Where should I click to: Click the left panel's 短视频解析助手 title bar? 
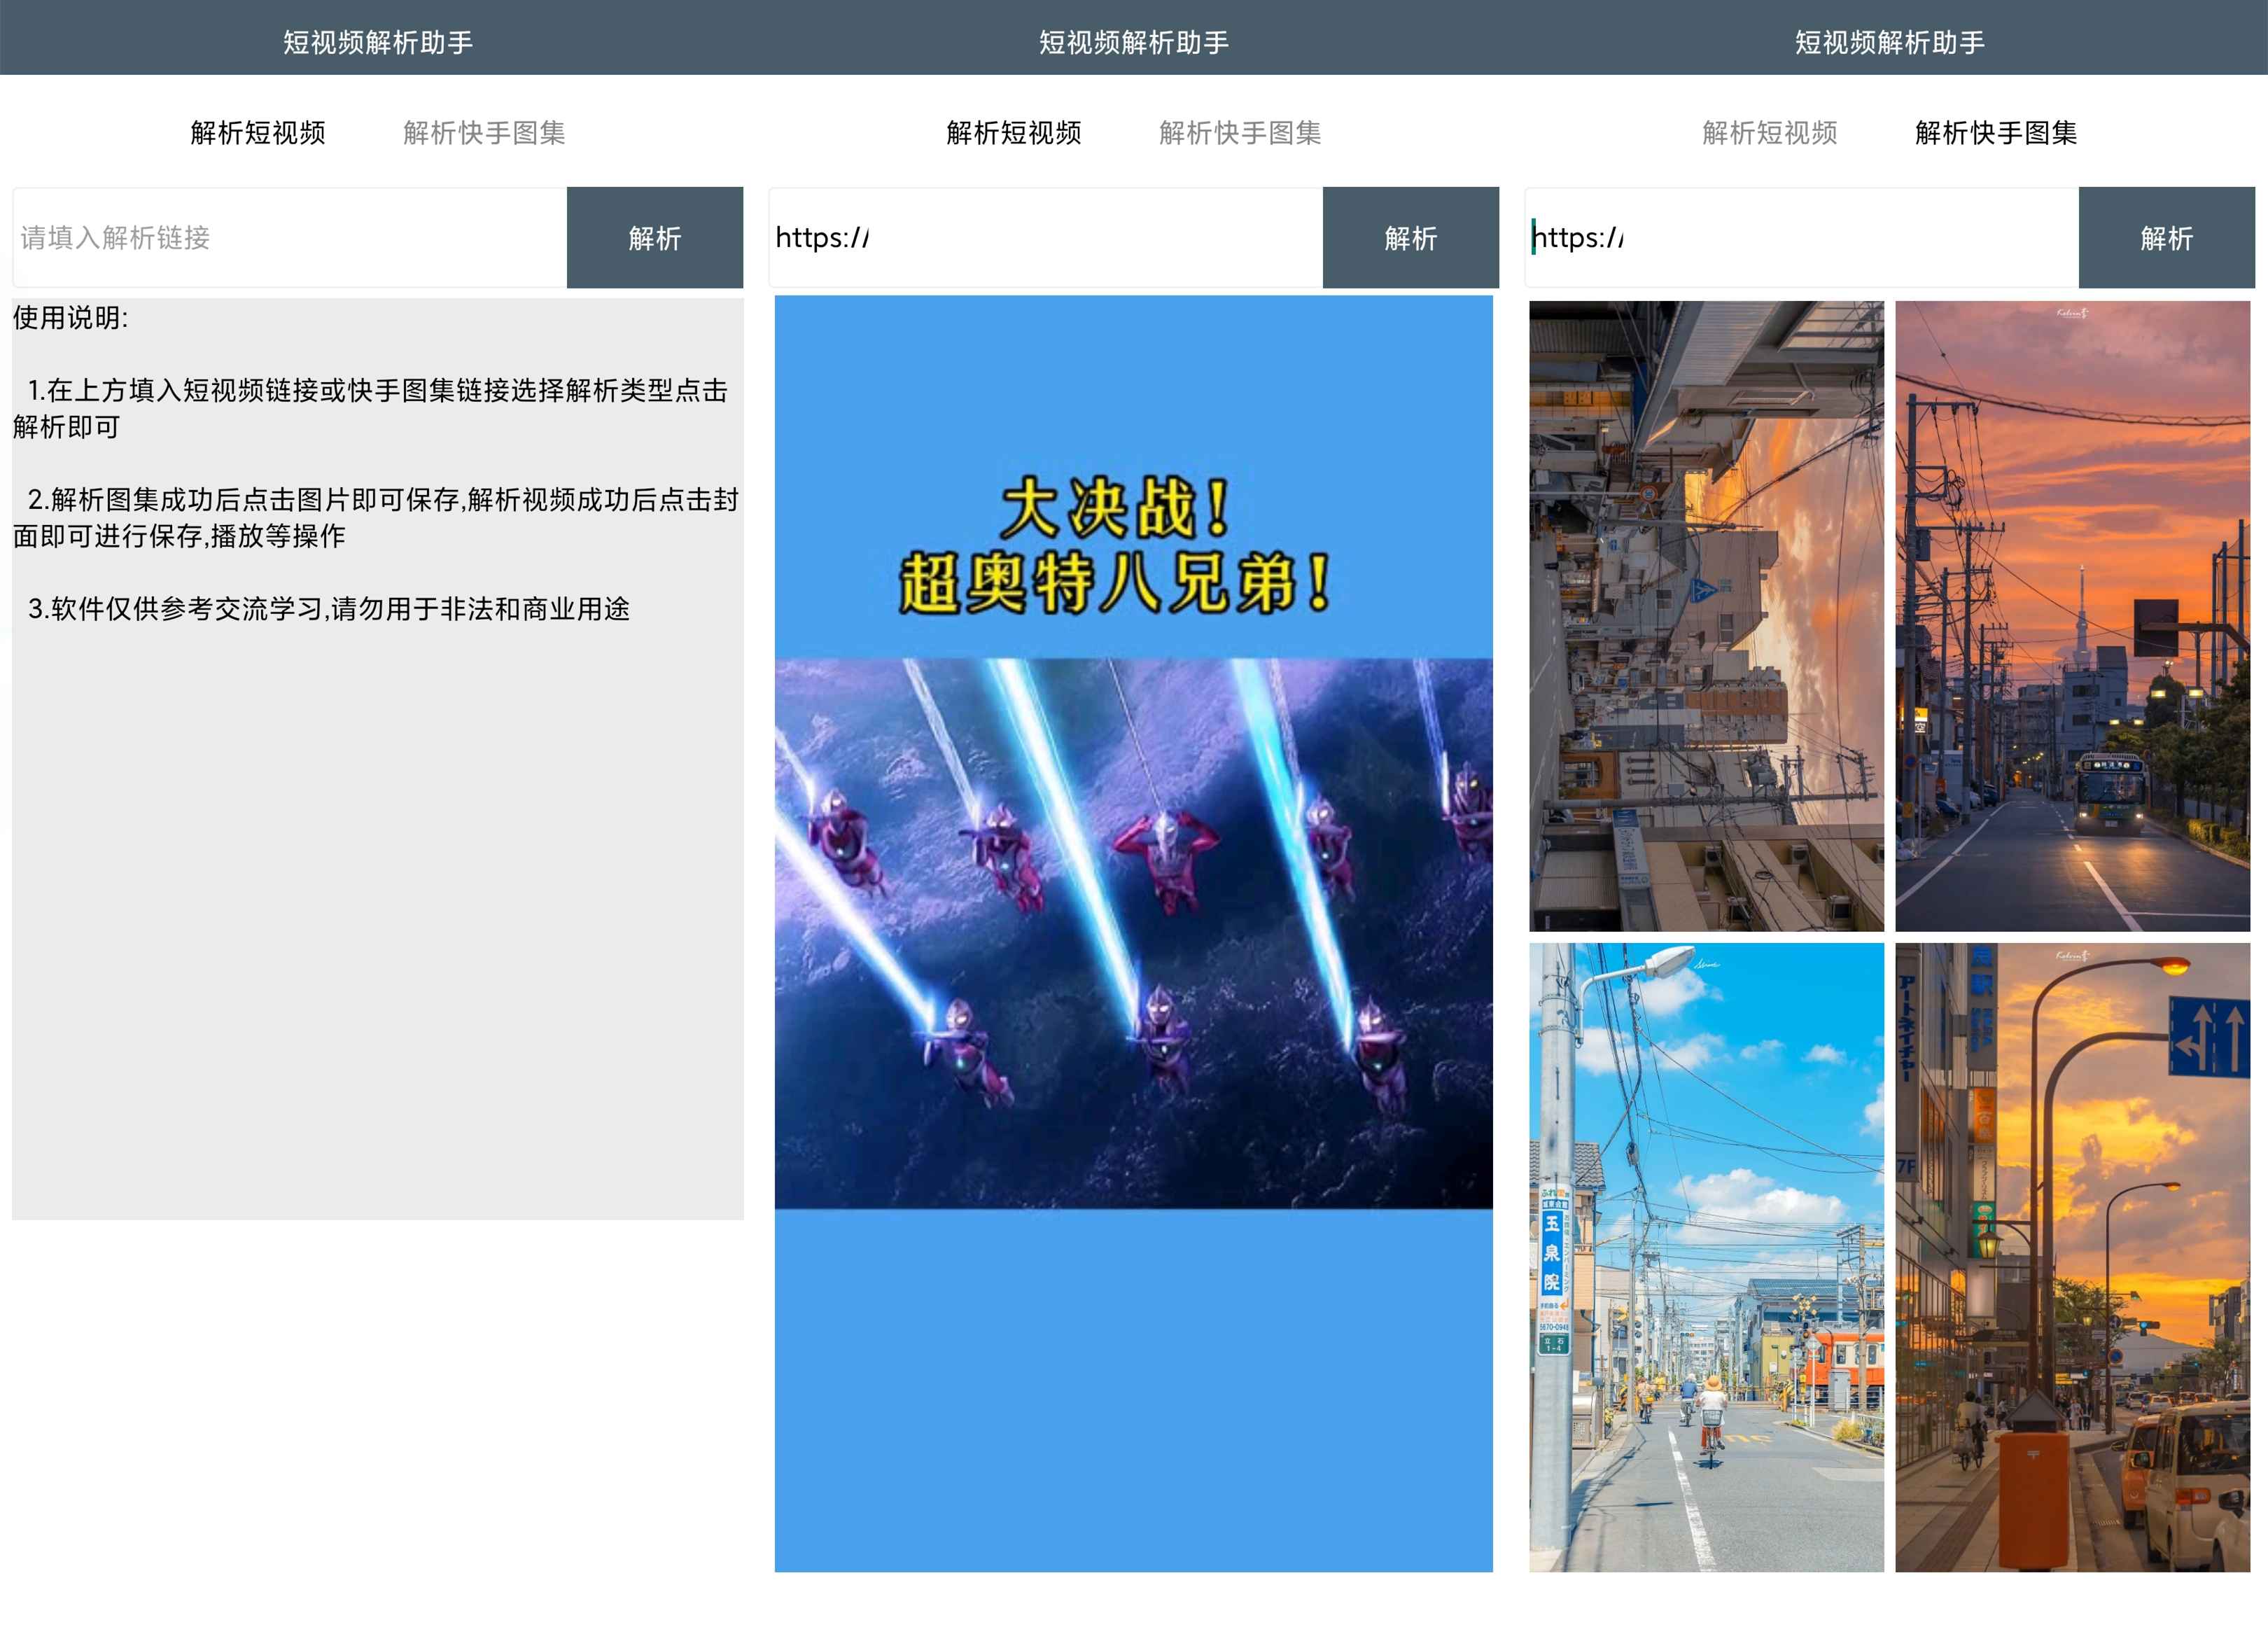[x=377, y=42]
